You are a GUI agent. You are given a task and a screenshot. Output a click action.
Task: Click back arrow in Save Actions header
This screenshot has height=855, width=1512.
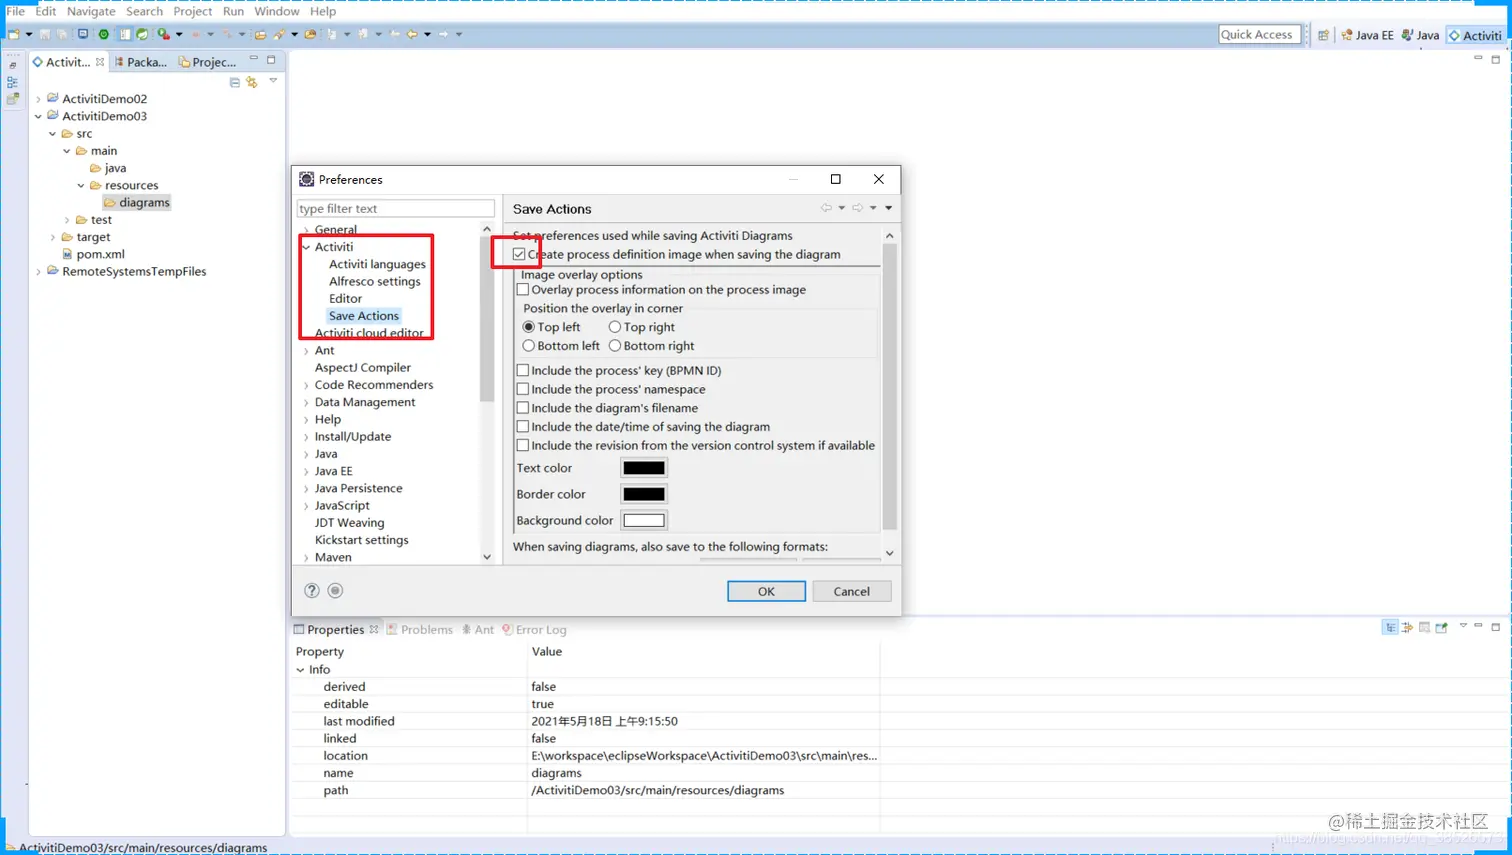(826, 208)
